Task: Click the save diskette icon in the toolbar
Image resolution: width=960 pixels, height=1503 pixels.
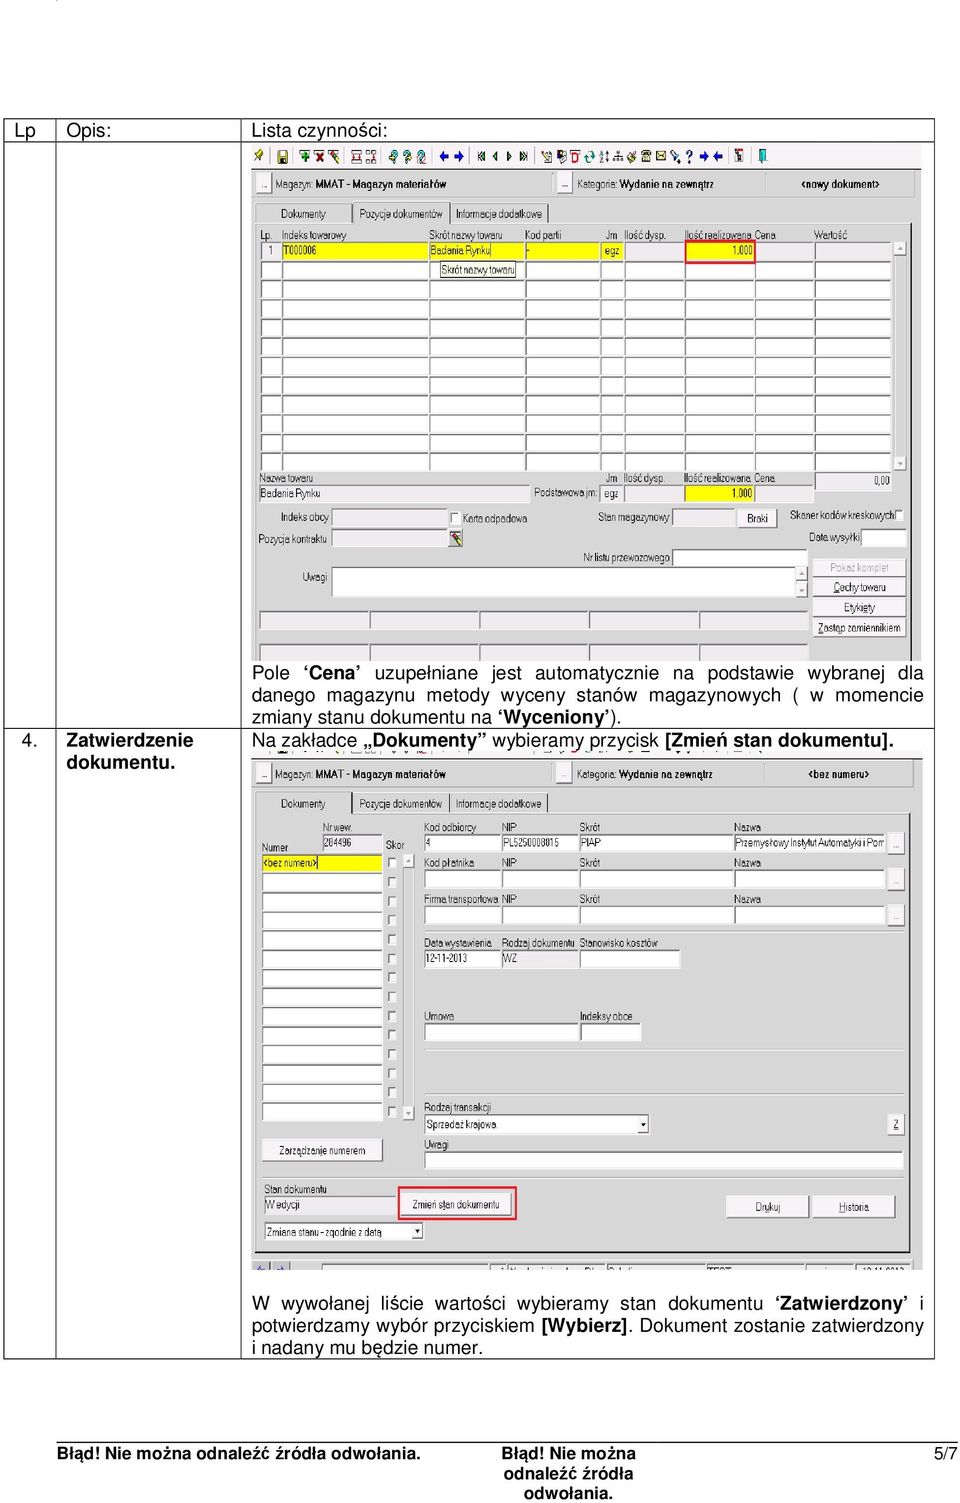Action: [283, 156]
